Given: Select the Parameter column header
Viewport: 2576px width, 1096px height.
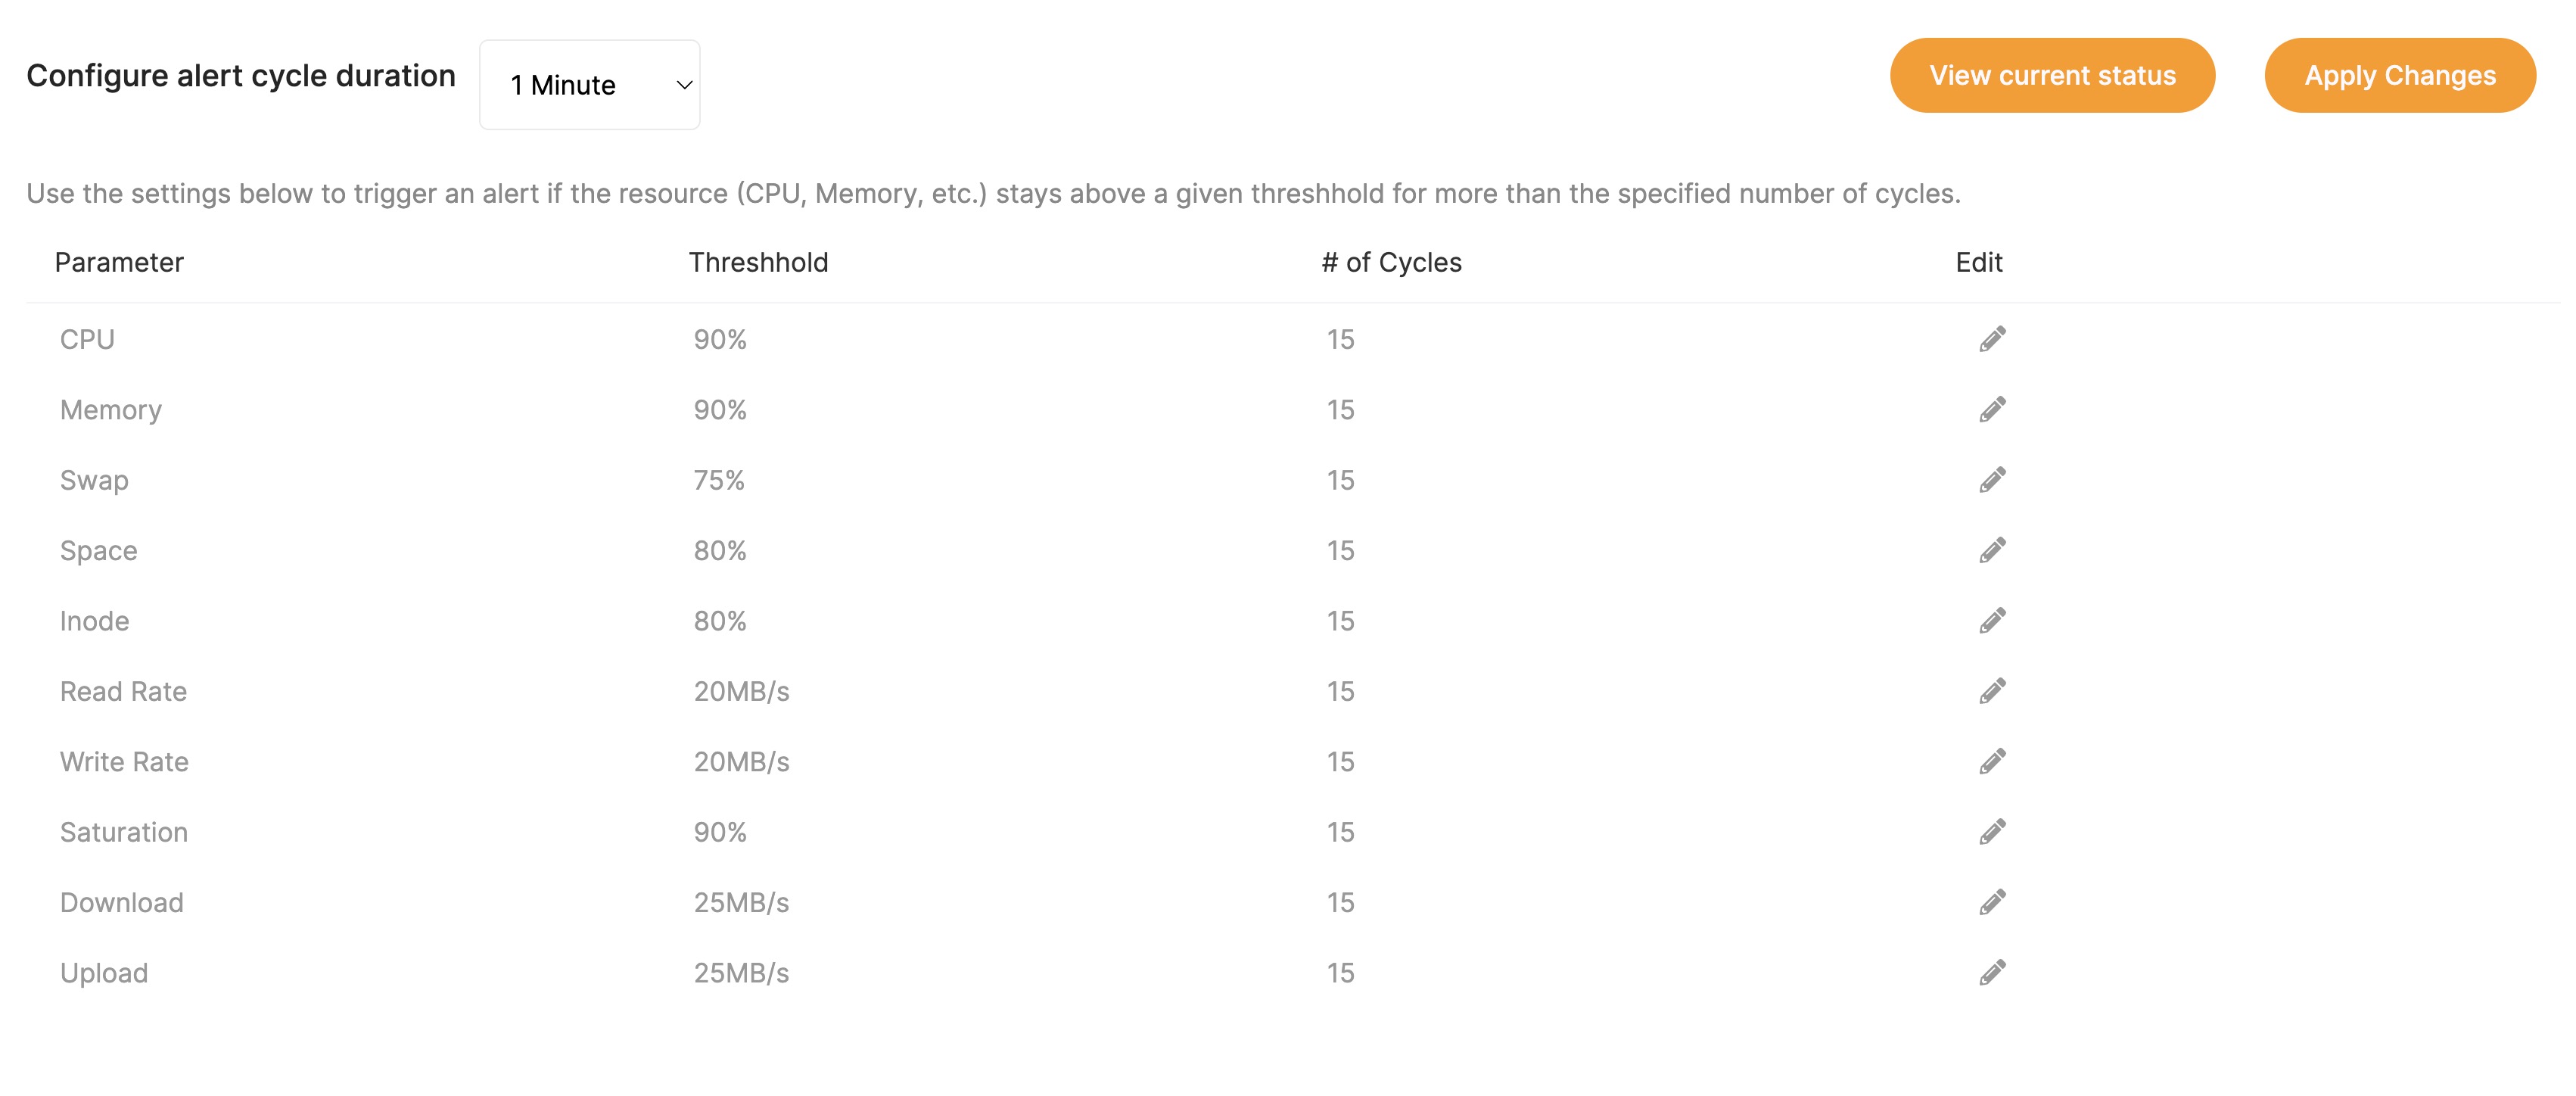Looking at the screenshot, I should tap(120, 262).
